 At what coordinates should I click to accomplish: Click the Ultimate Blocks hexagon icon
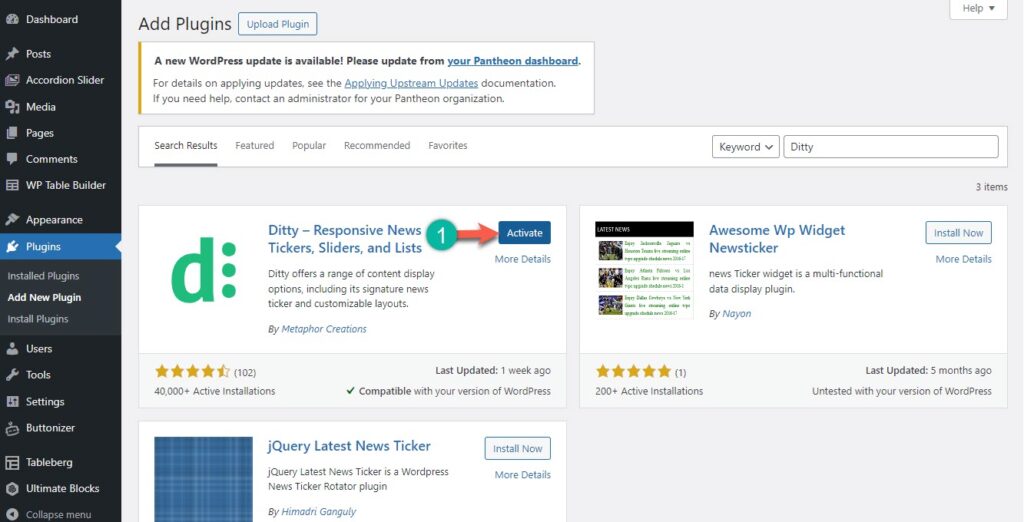[x=12, y=488]
